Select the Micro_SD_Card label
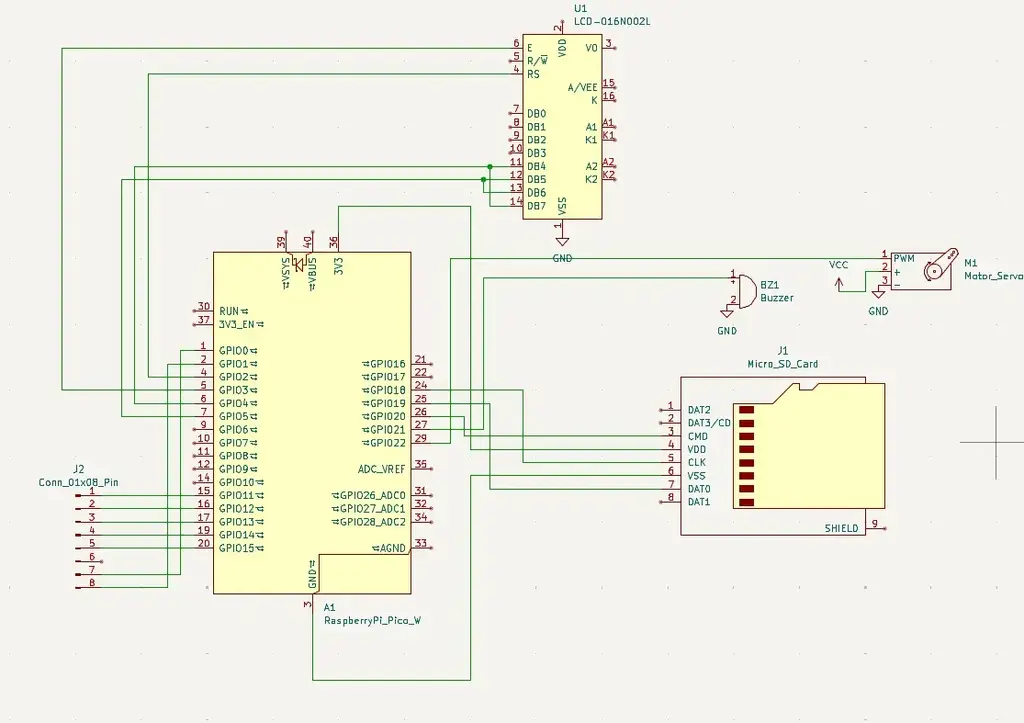1024x723 pixels. click(x=782, y=364)
